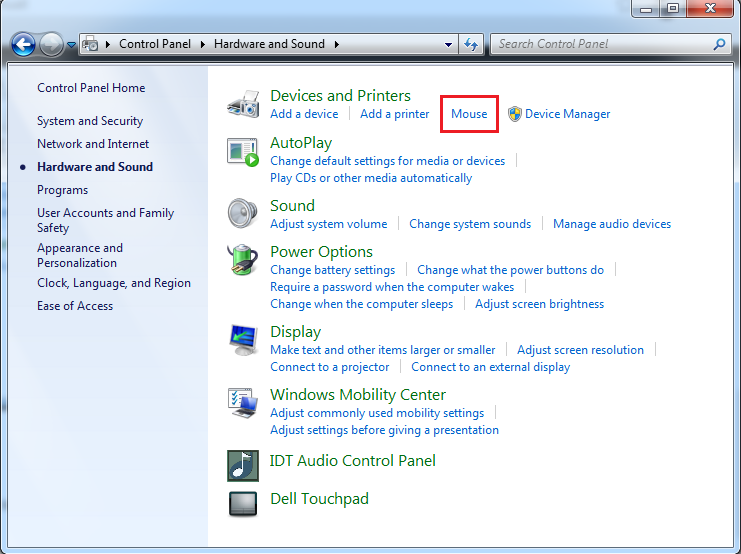Open the Dell Touchpad icon
741x554 pixels.
[x=244, y=502]
